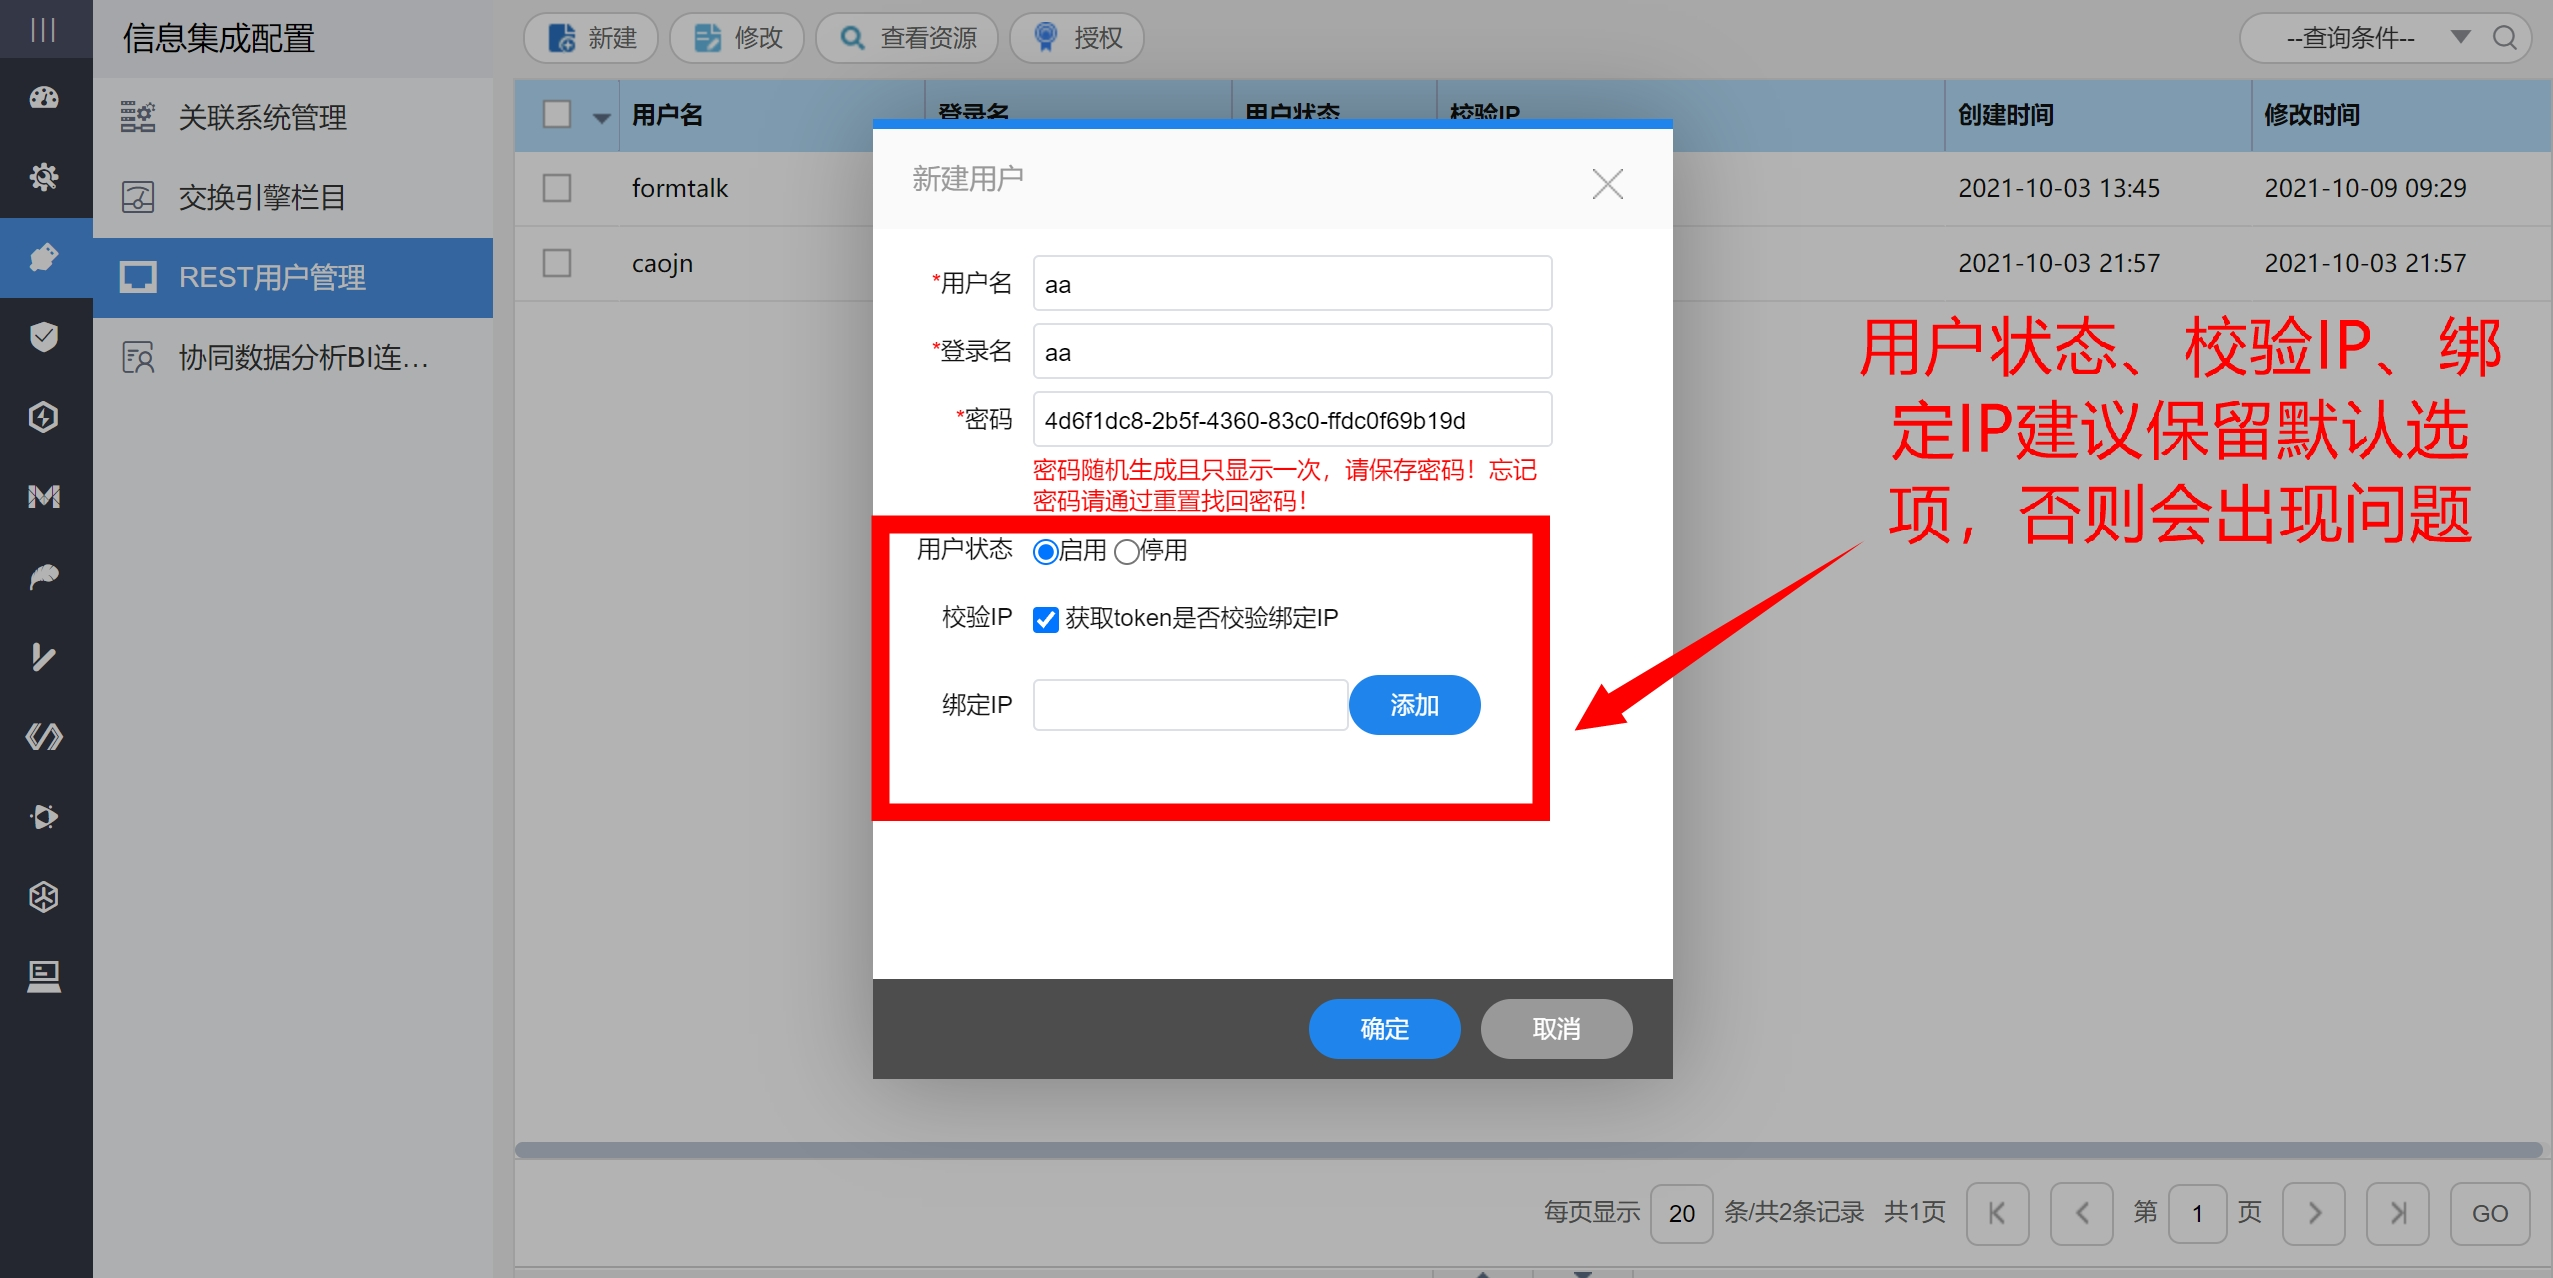This screenshot has width=2553, height=1278.
Task: Click the horizontal scrollbar below the table
Action: (1528, 1150)
